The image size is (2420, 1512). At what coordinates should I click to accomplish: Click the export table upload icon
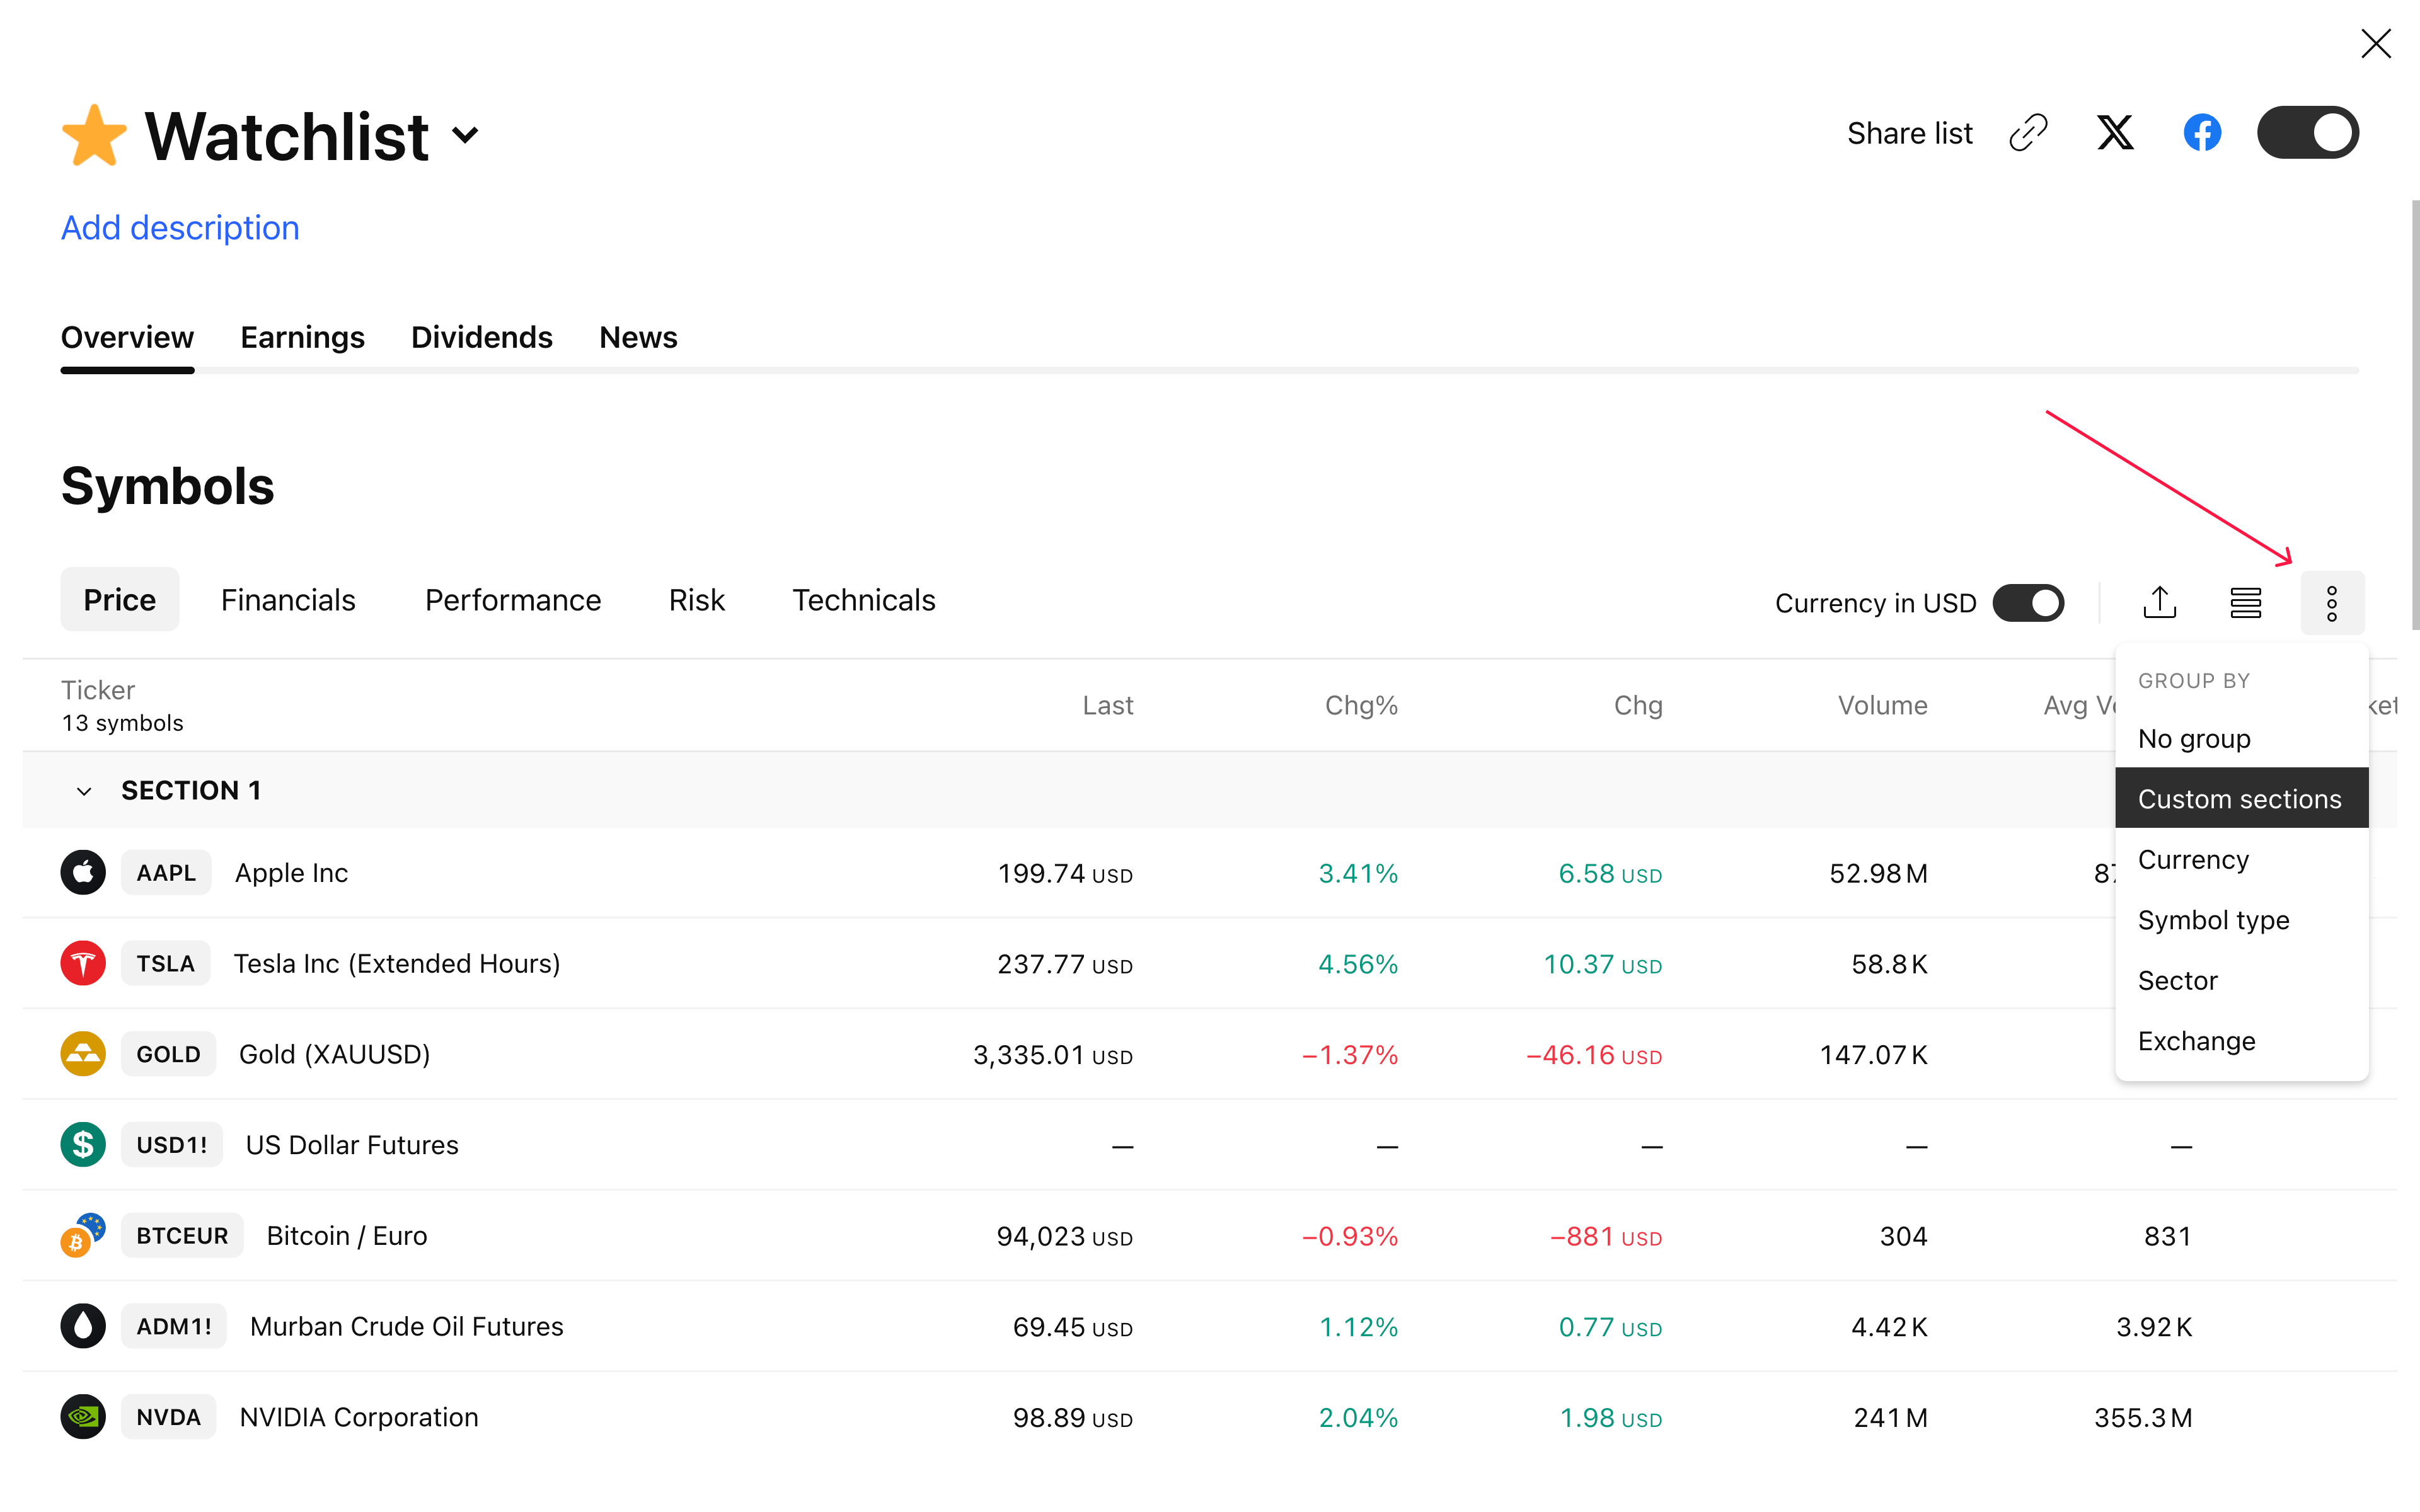[2159, 602]
